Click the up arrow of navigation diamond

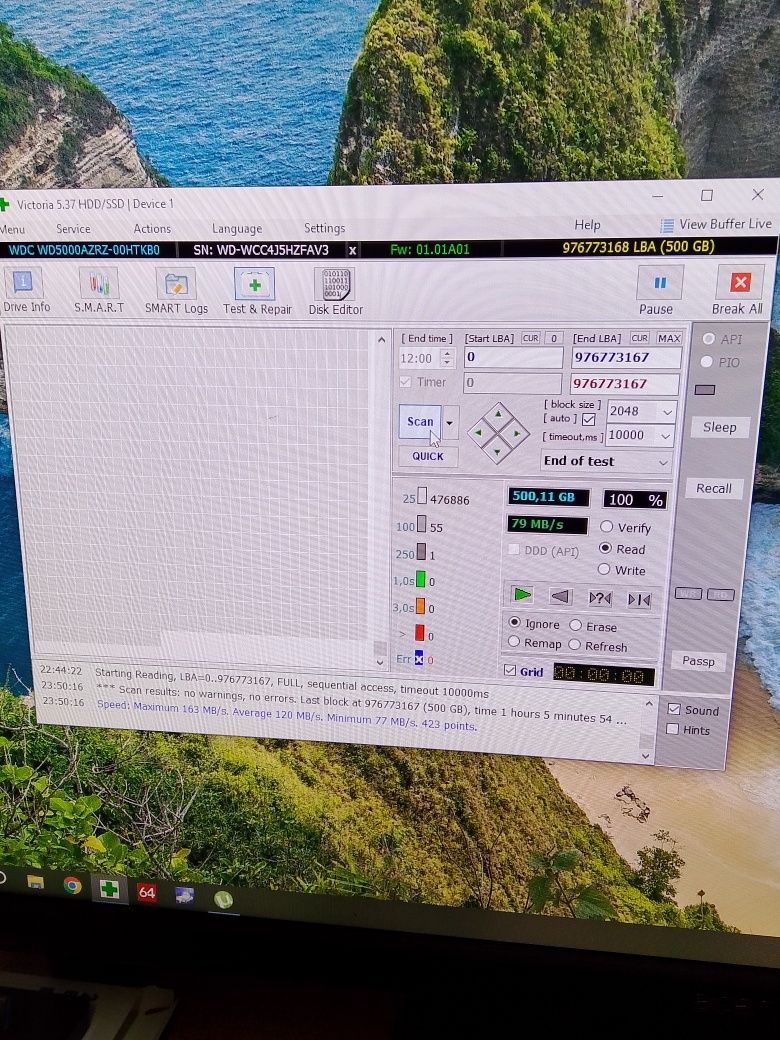coord(498,415)
